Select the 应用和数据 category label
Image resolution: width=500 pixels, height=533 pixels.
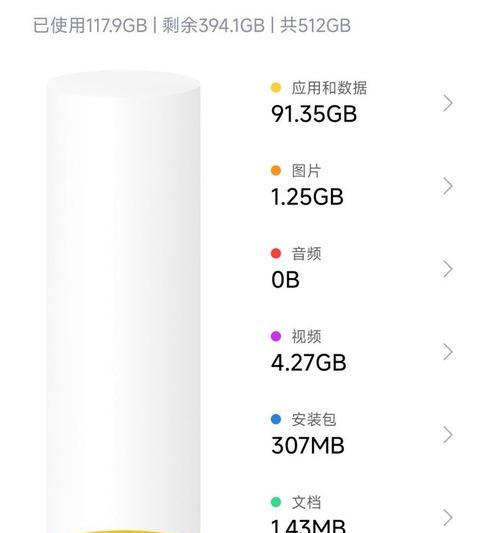329,88
